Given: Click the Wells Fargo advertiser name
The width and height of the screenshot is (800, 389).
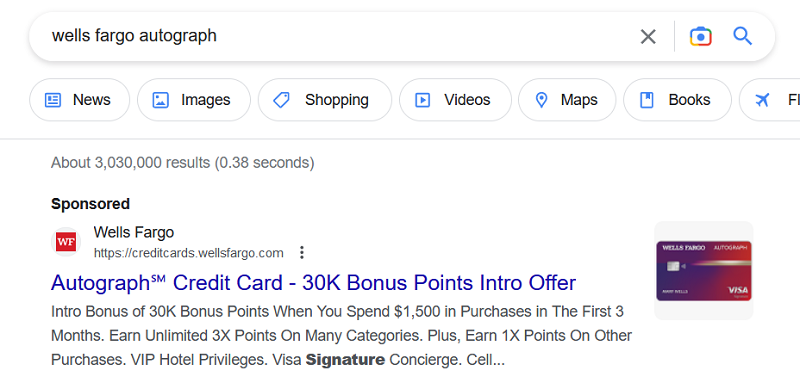Looking at the screenshot, I should click(134, 232).
